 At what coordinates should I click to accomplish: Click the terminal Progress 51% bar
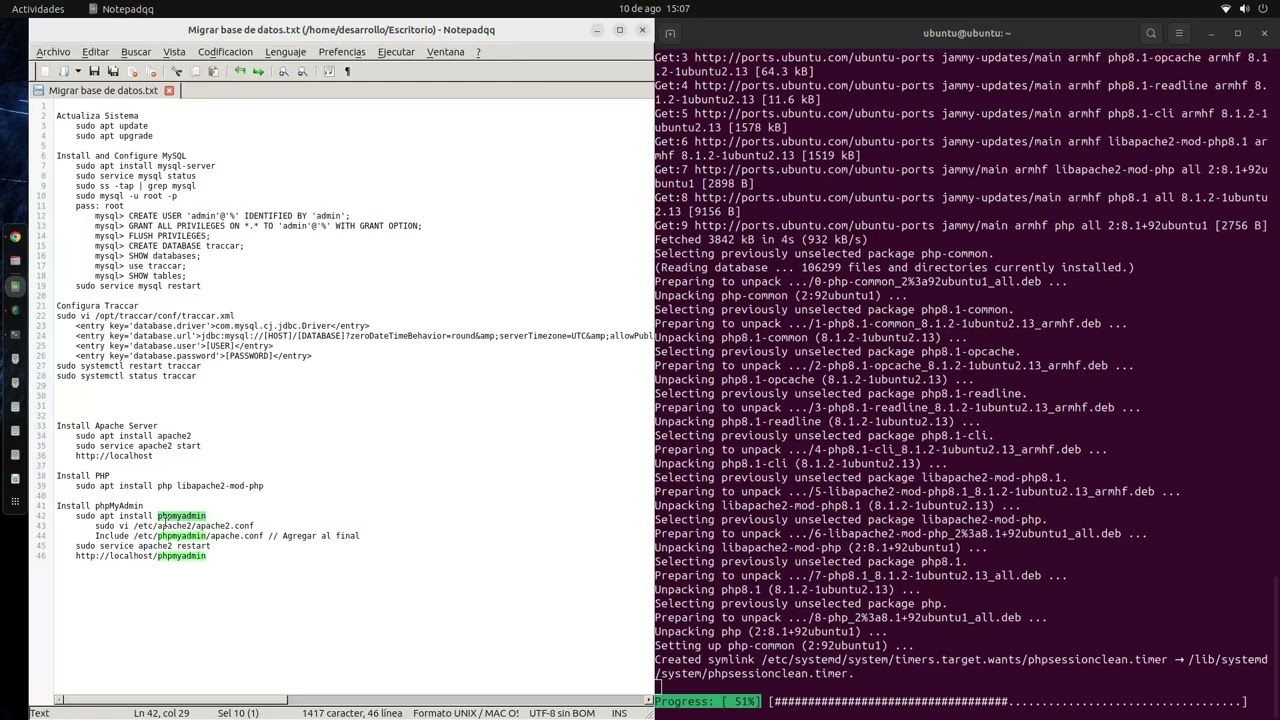[x=951, y=702]
